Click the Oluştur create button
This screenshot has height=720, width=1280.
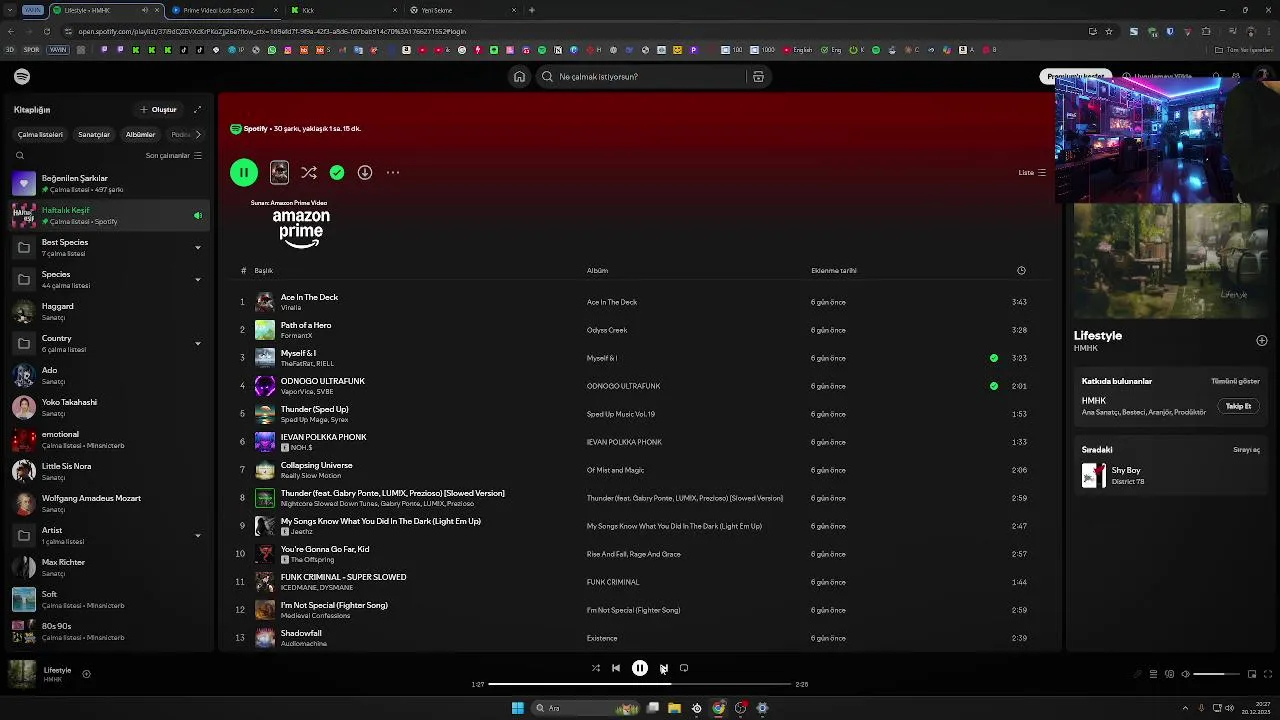tap(158, 109)
